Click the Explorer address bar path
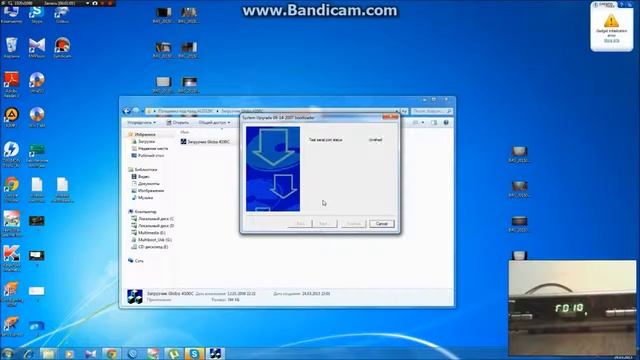Viewport: 640px width, 360px height. tap(272, 111)
